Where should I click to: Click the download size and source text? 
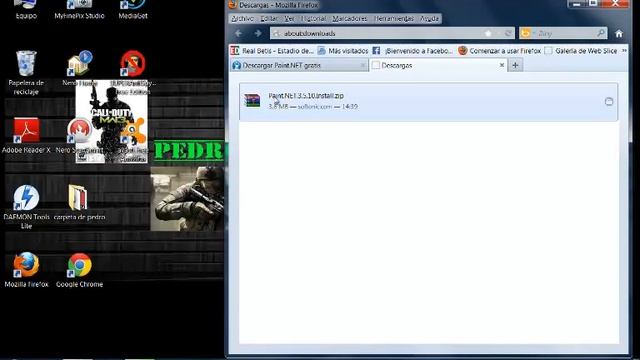pos(313,107)
